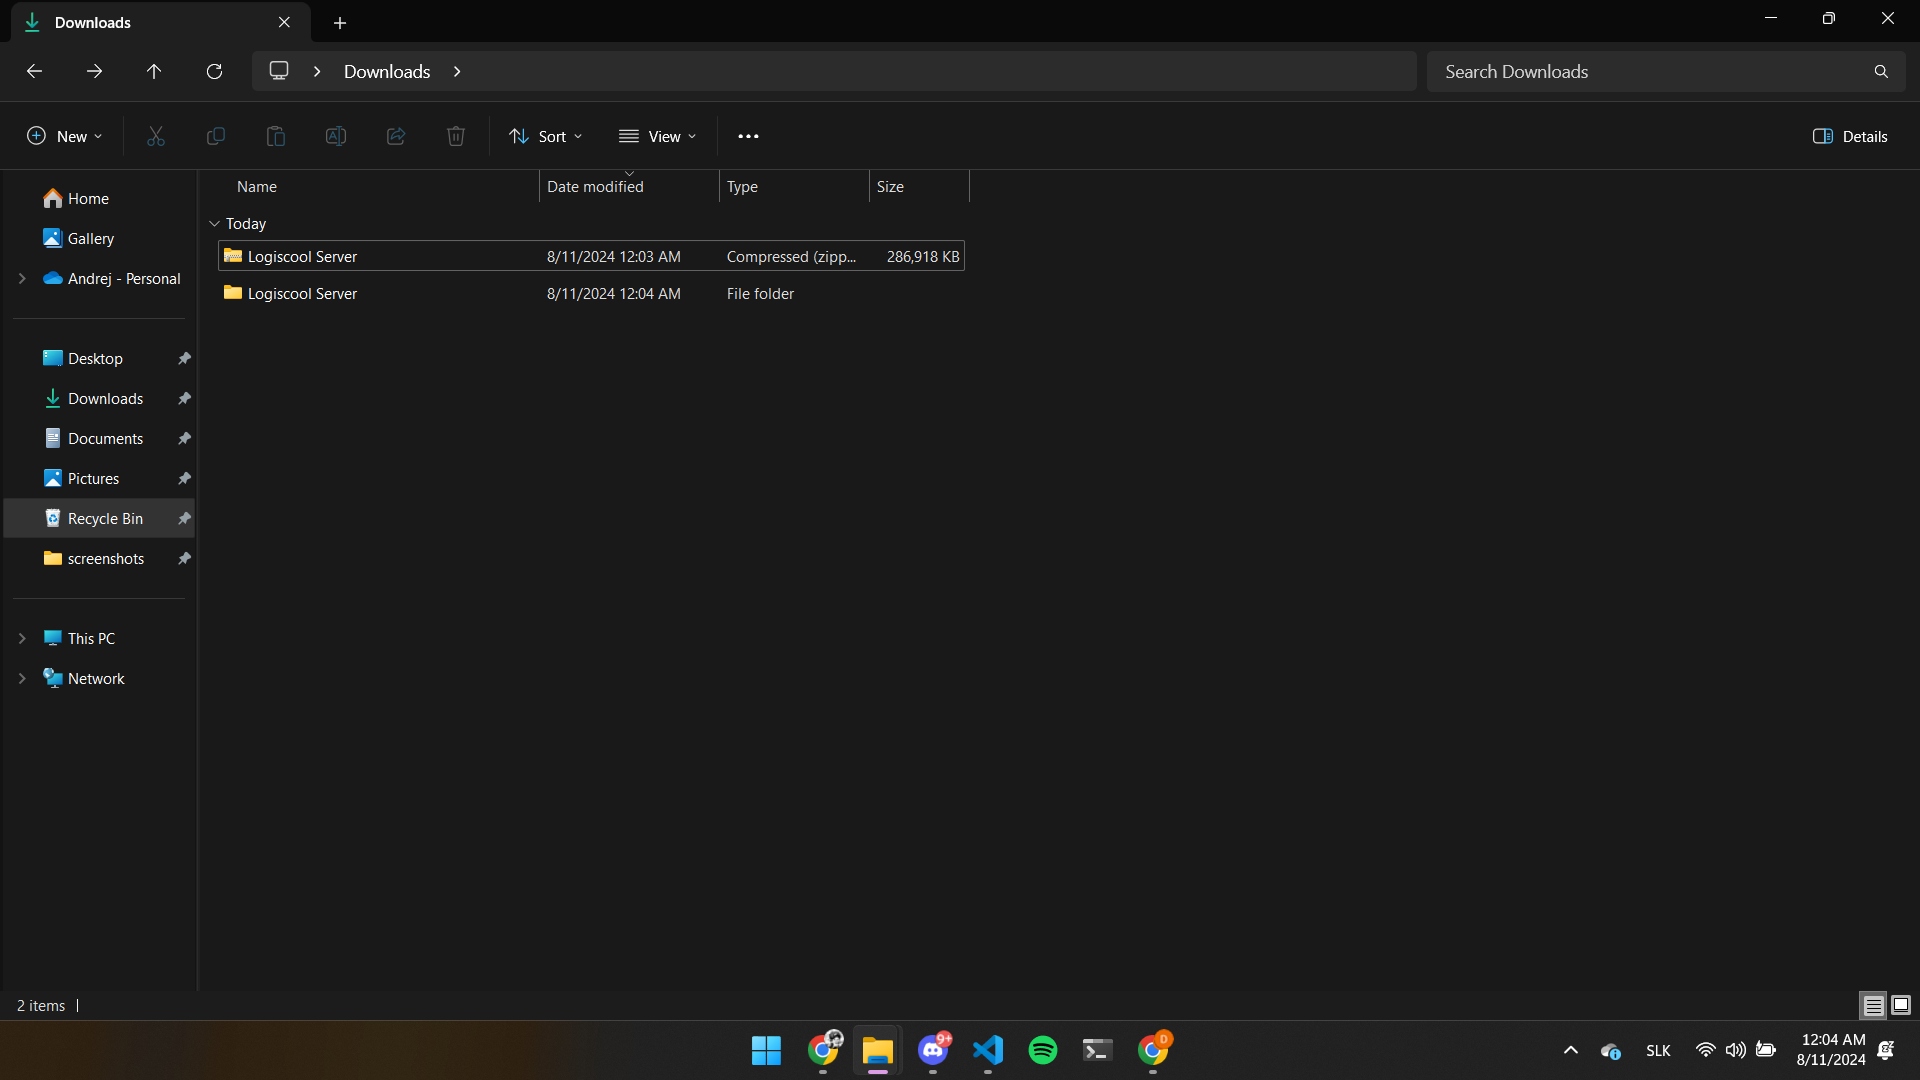Image resolution: width=1920 pixels, height=1080 pixels.
Task: Expand Network in navigation pane
Action: coord(22,678)
